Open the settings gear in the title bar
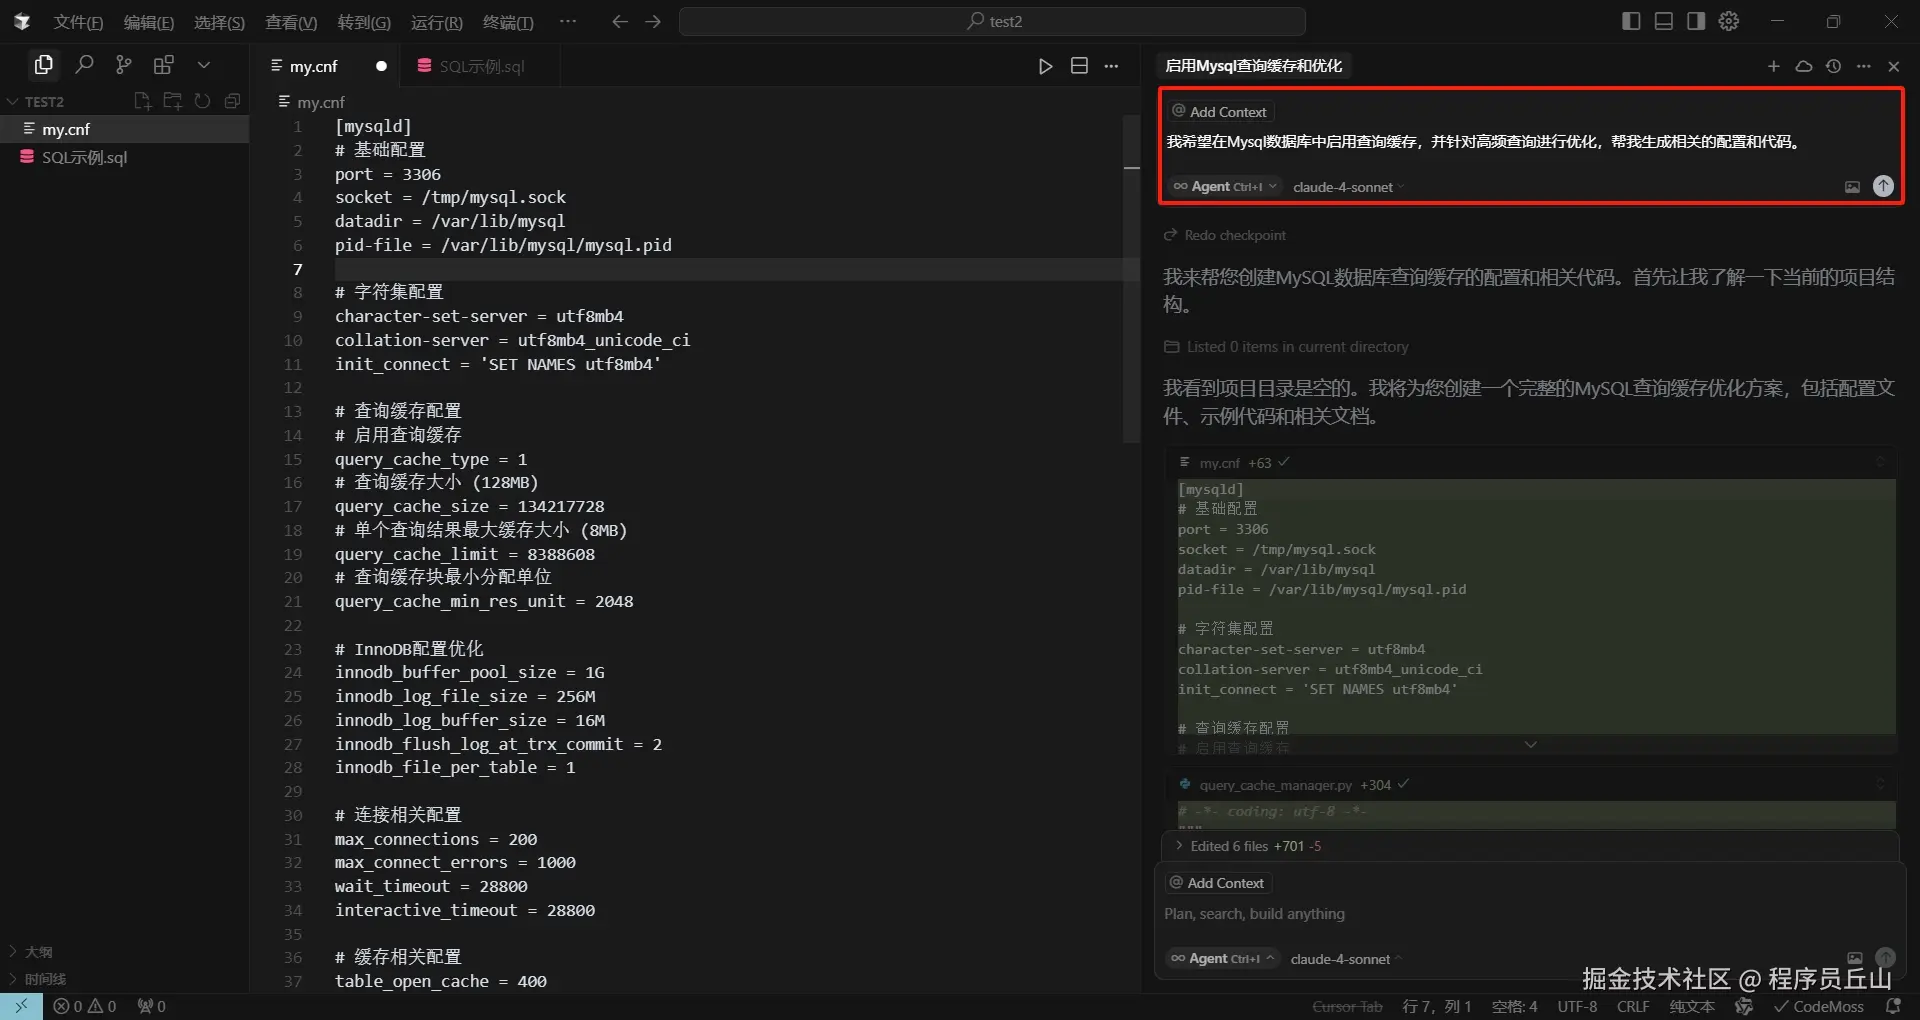This screenshot has height=1020, width=1920. pos(1729,21)
